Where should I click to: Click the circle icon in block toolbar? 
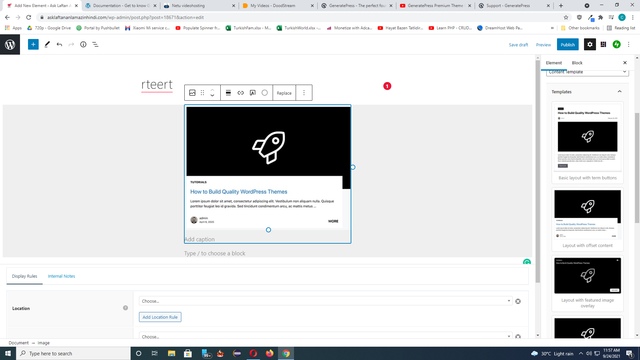click(264, 93)
